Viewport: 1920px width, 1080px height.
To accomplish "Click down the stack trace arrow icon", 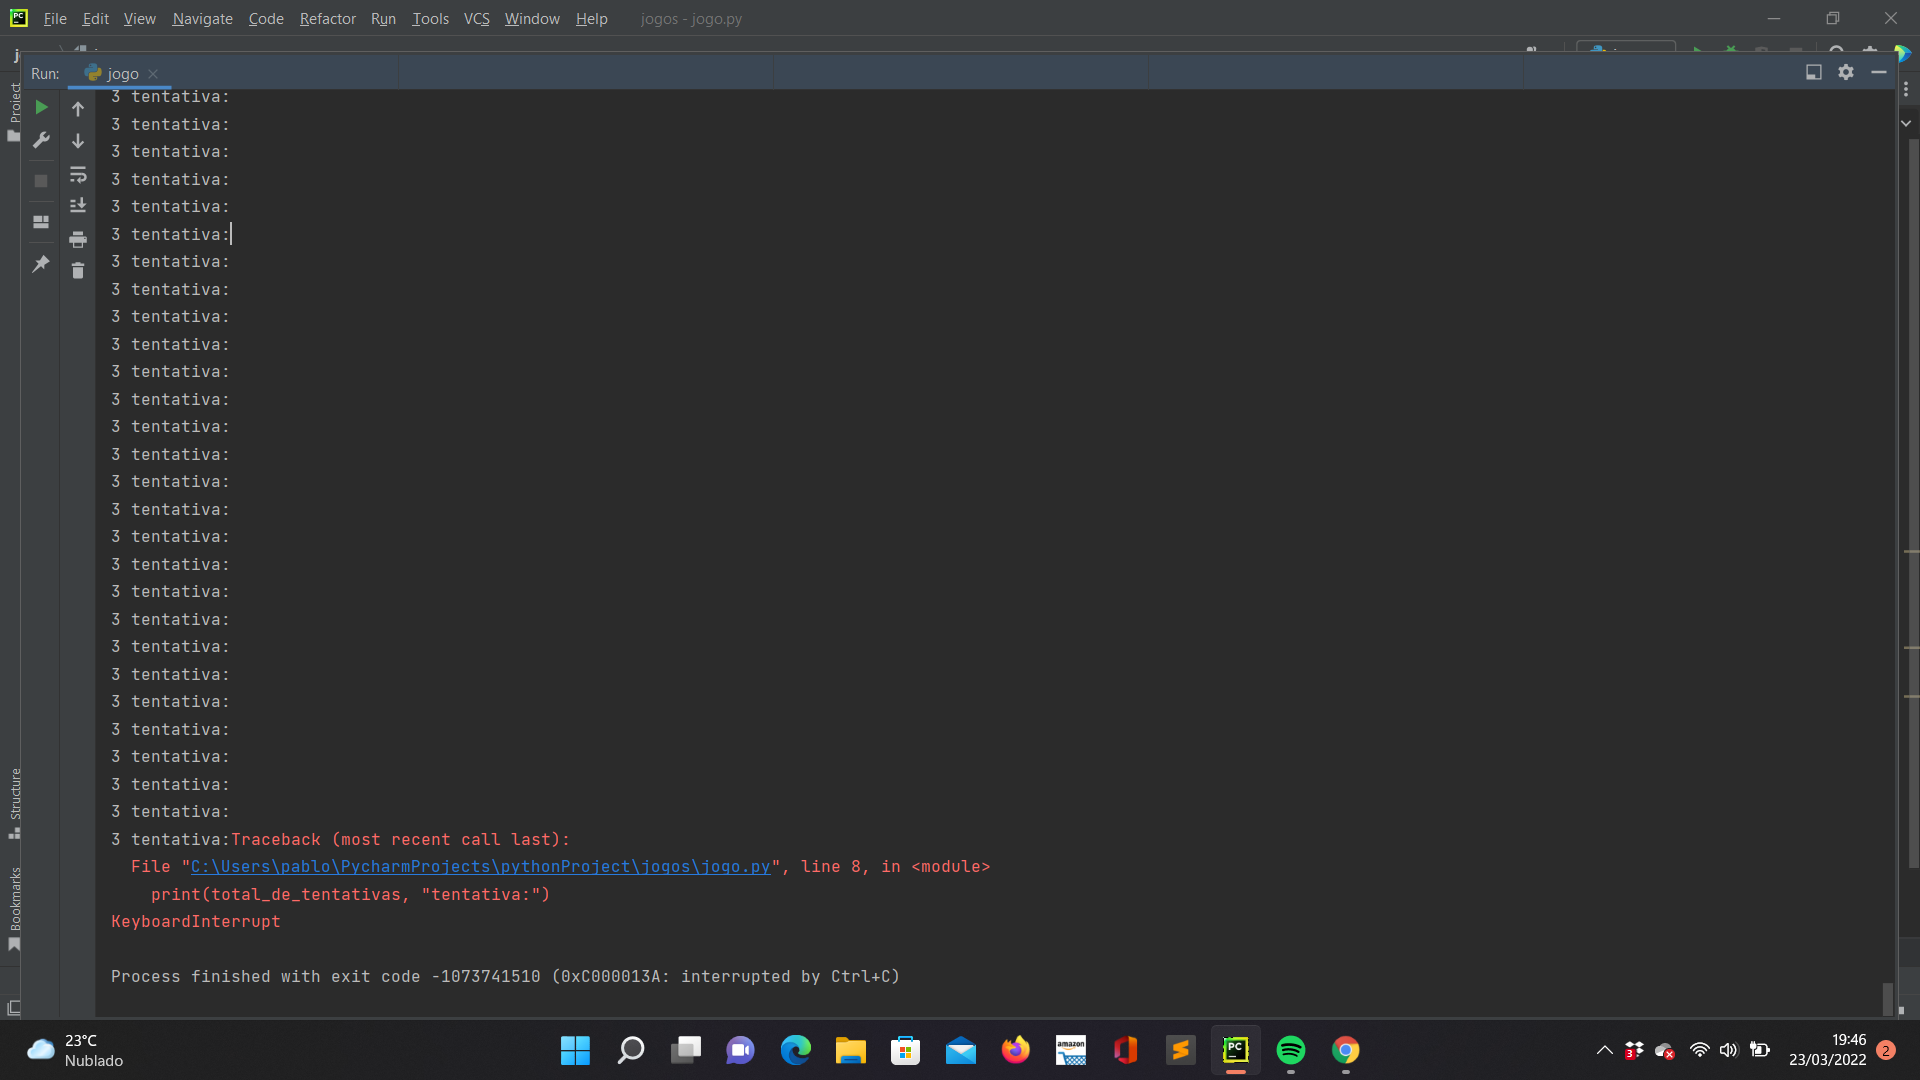I will 78,141.
